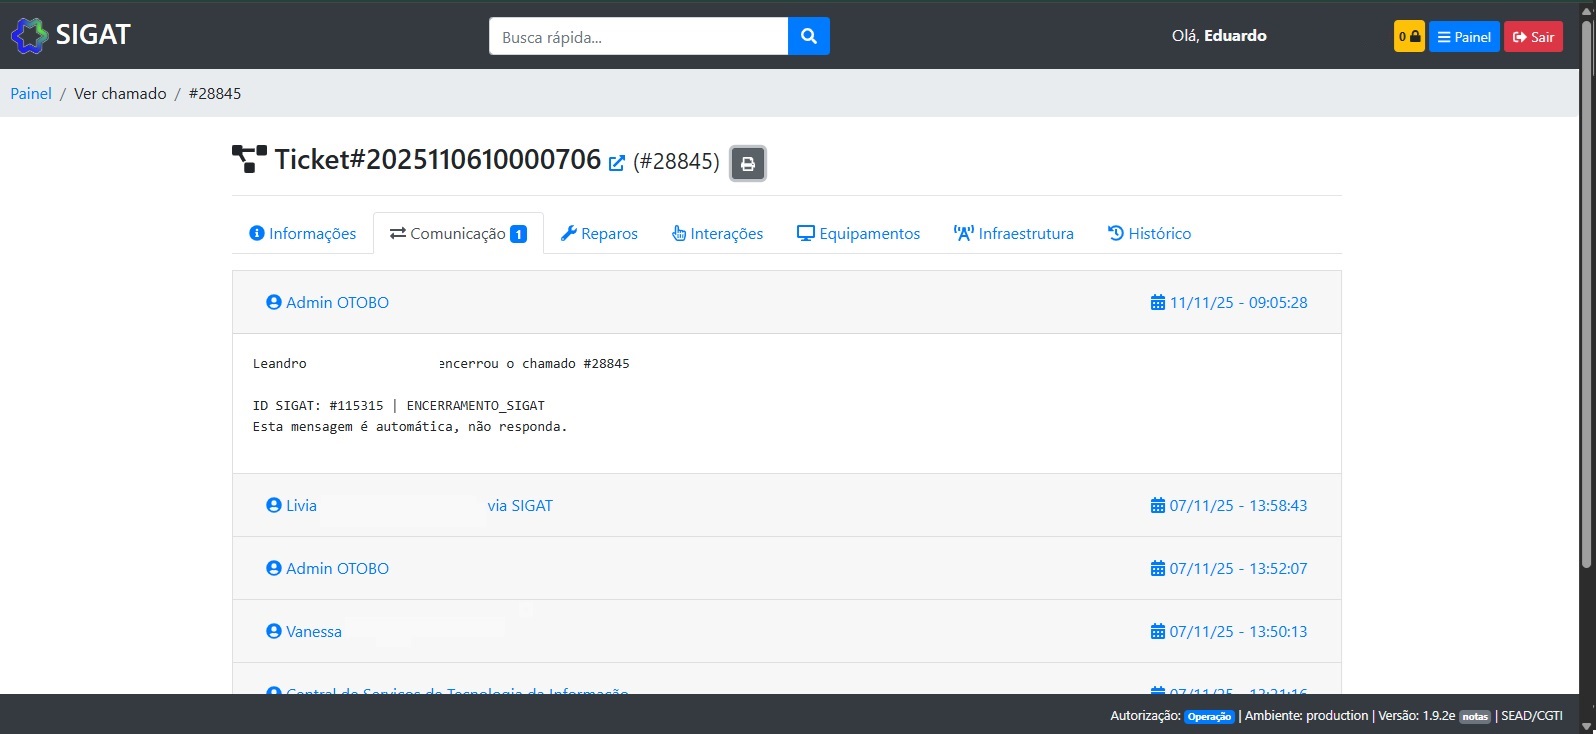Click user avatar icon beside Vanessa
Image resolution: width=1596 pixels, height=734 pixels.
coord(273,631)
